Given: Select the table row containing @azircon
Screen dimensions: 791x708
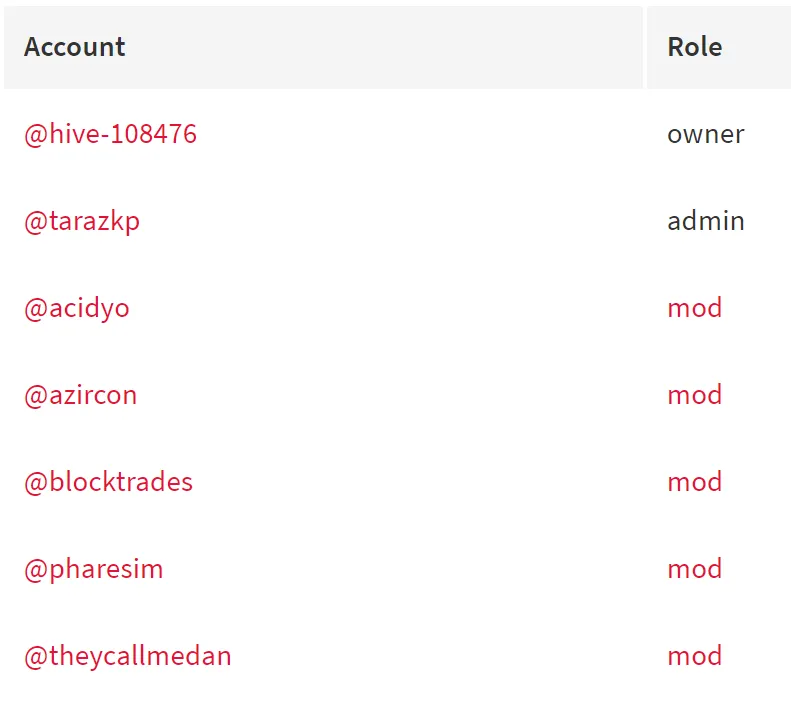Looking at the screenshot, I should (398, 395).
